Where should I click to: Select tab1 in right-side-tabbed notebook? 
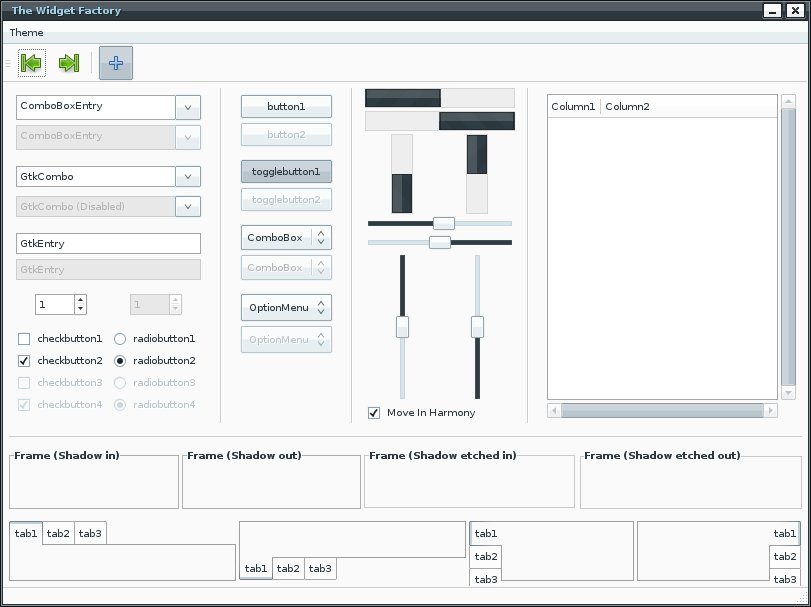[x=785, y=534]
